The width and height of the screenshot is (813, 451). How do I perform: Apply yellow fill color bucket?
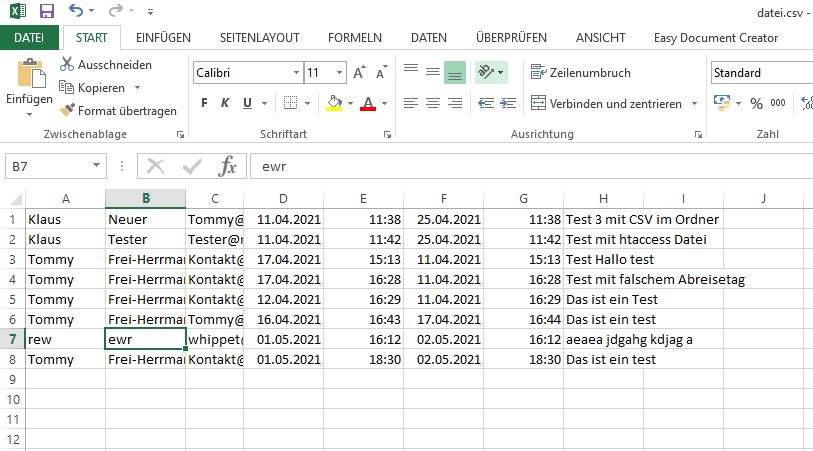[334, 103]
